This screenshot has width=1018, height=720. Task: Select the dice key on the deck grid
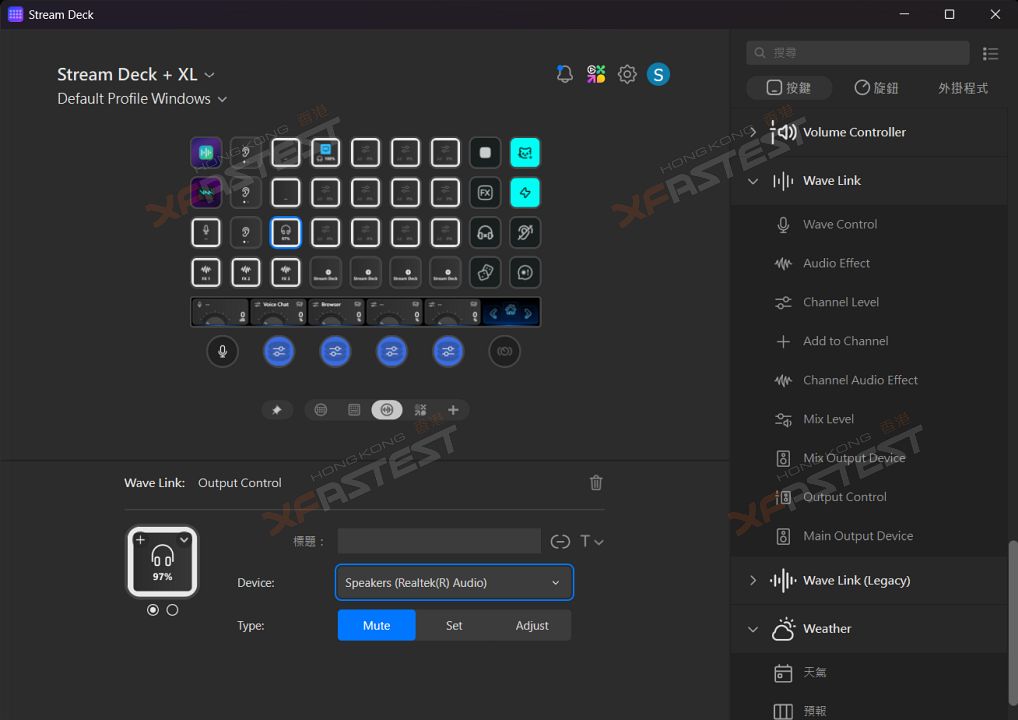(x=485, y=272)
